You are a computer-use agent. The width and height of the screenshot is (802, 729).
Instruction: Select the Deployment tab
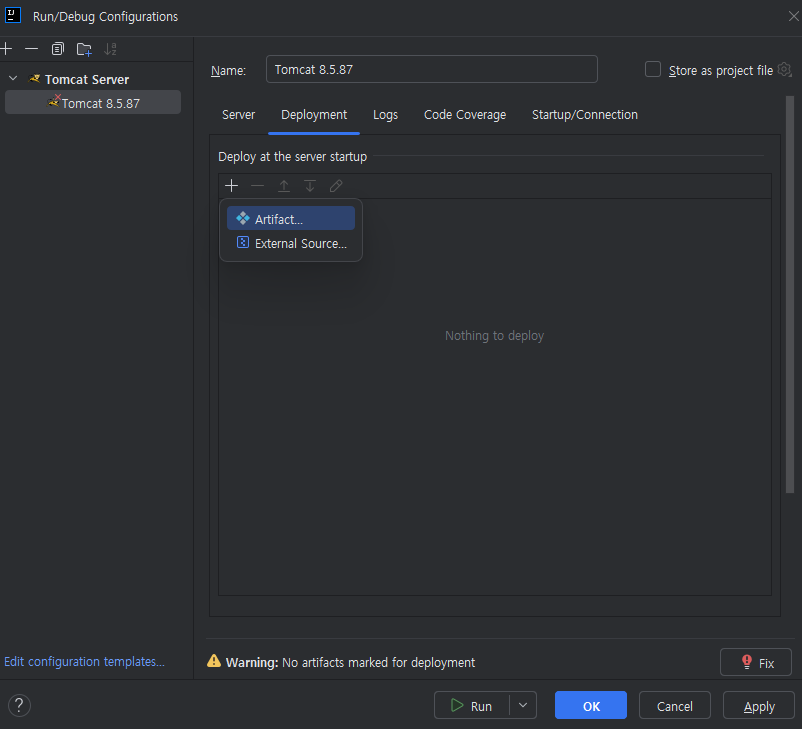click(314, 115)
